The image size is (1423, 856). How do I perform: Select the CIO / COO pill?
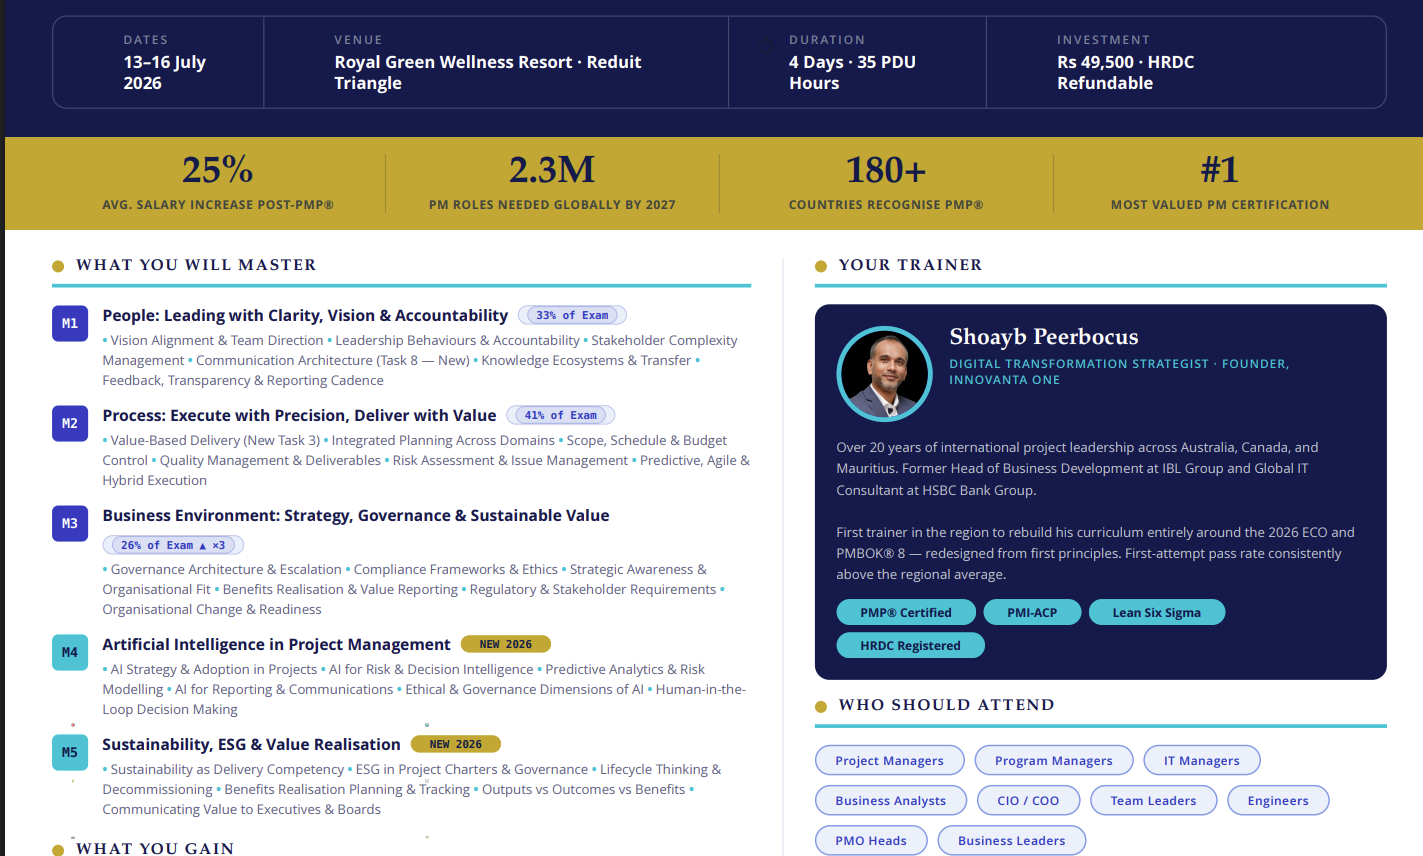1029,800
